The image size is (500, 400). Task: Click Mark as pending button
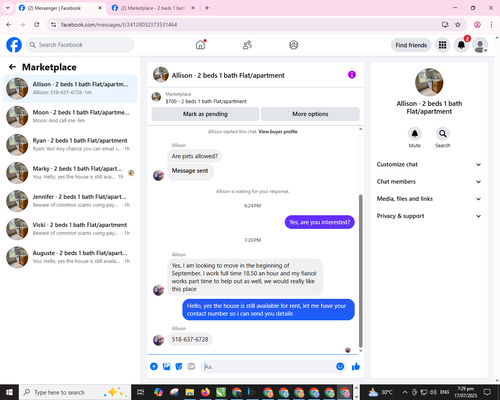205,114
